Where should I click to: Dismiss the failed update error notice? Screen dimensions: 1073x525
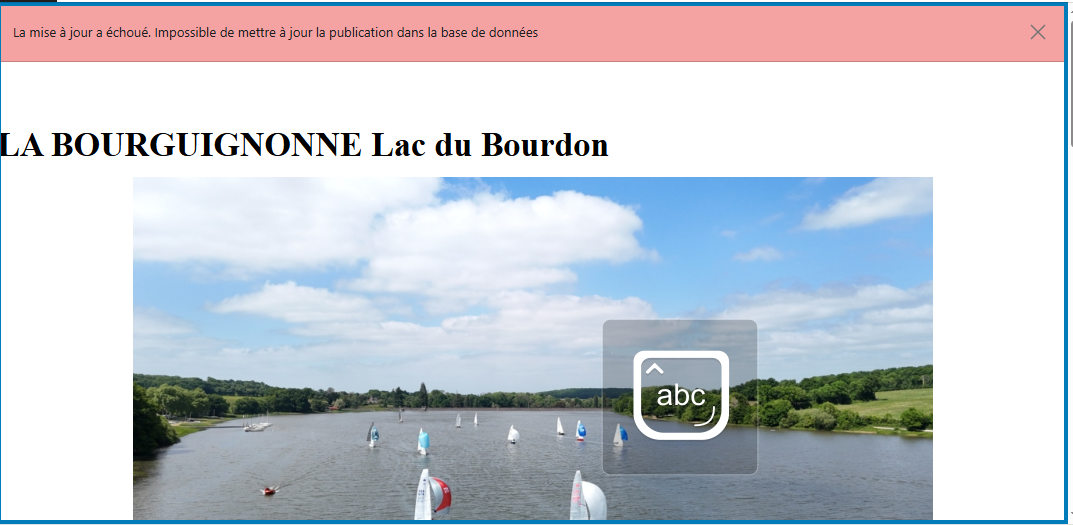click(1037, 32)
